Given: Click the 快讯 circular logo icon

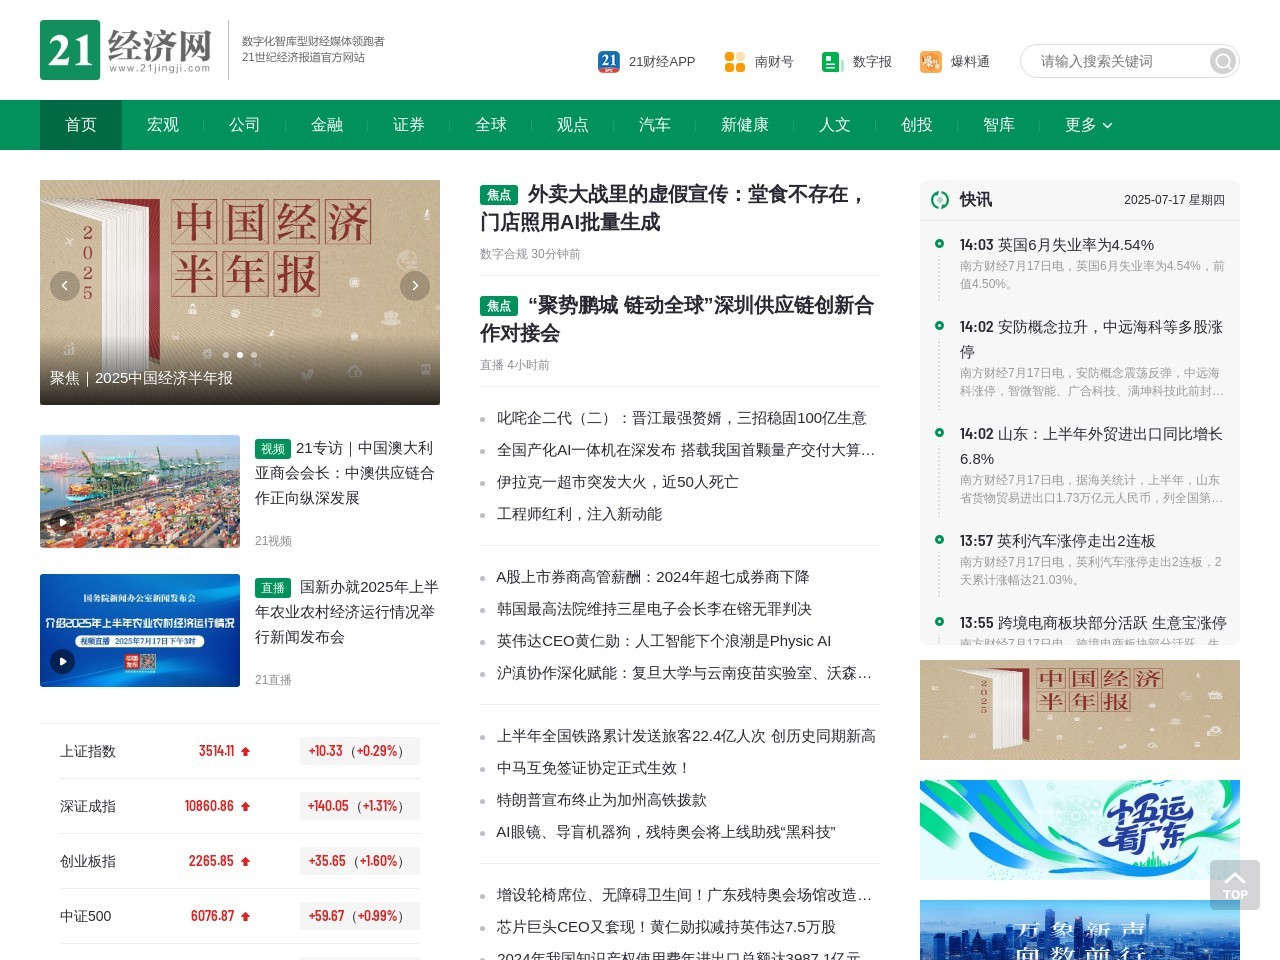Looking at the screenshot, I should (x=941, y=200).
